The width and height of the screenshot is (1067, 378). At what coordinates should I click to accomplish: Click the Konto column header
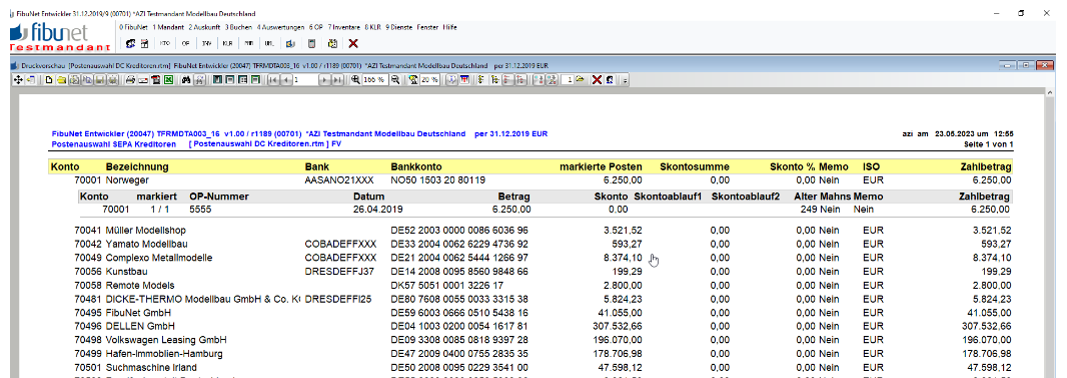click(65, 167)
